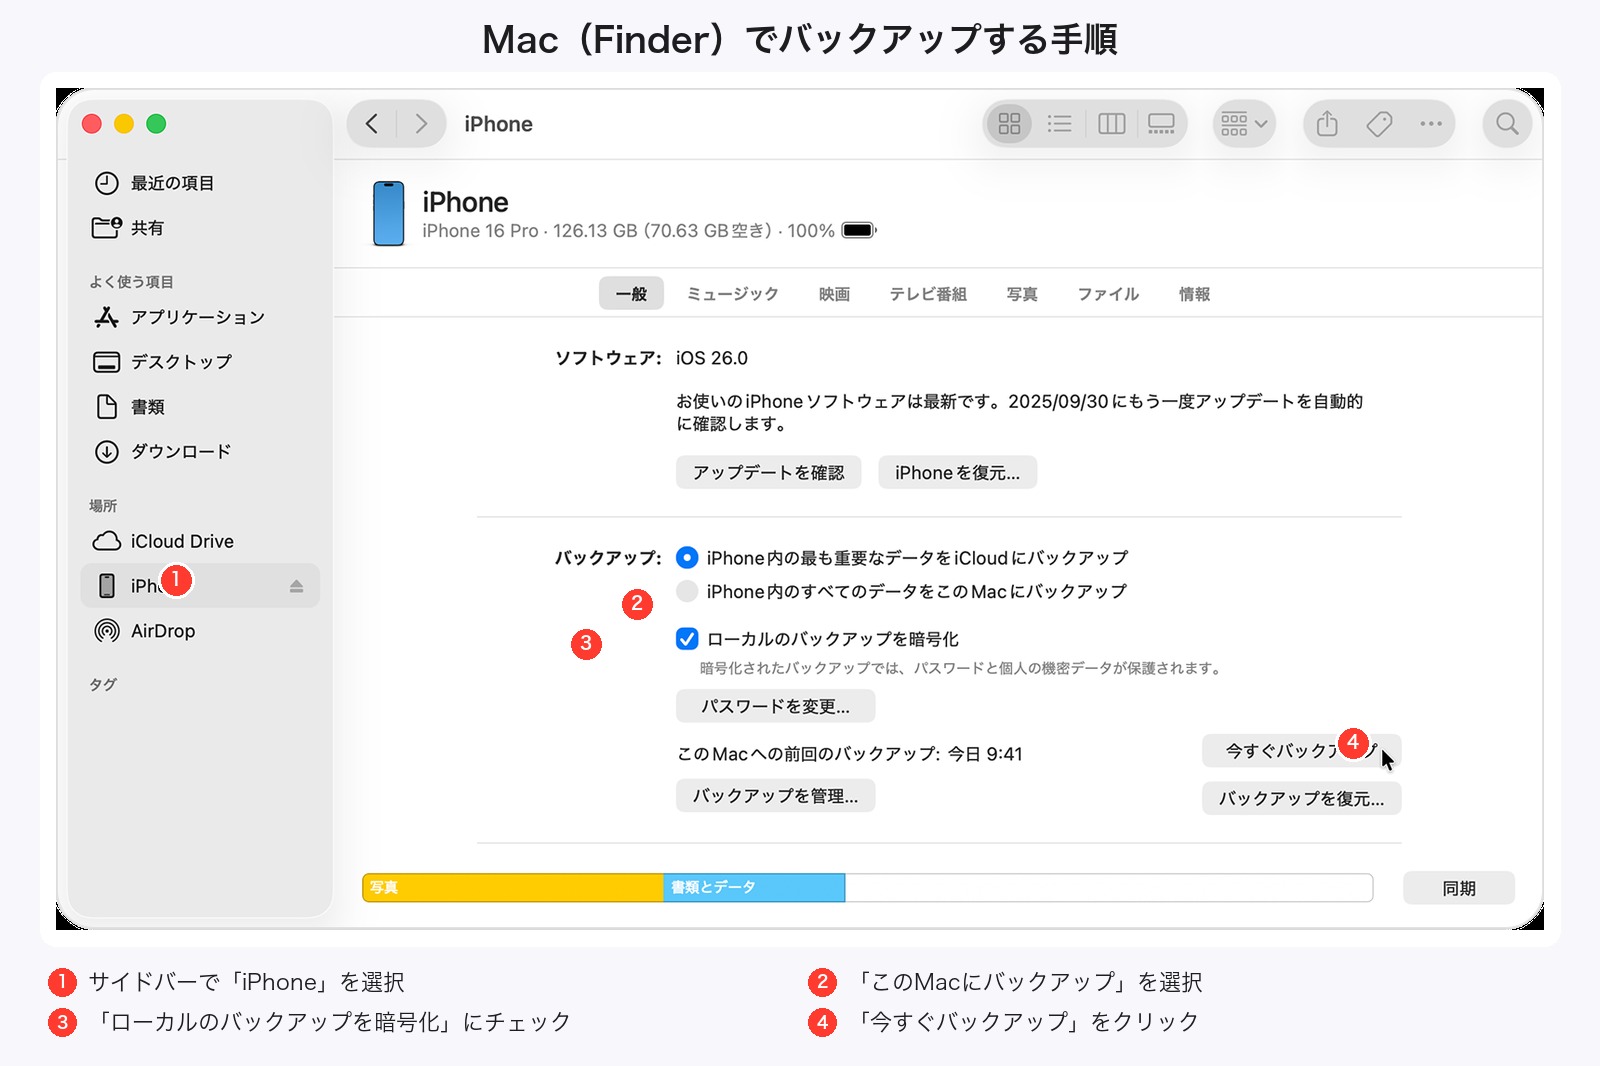
Task: Click the 今すぐバックアップ button
Action: point(1300,751)
